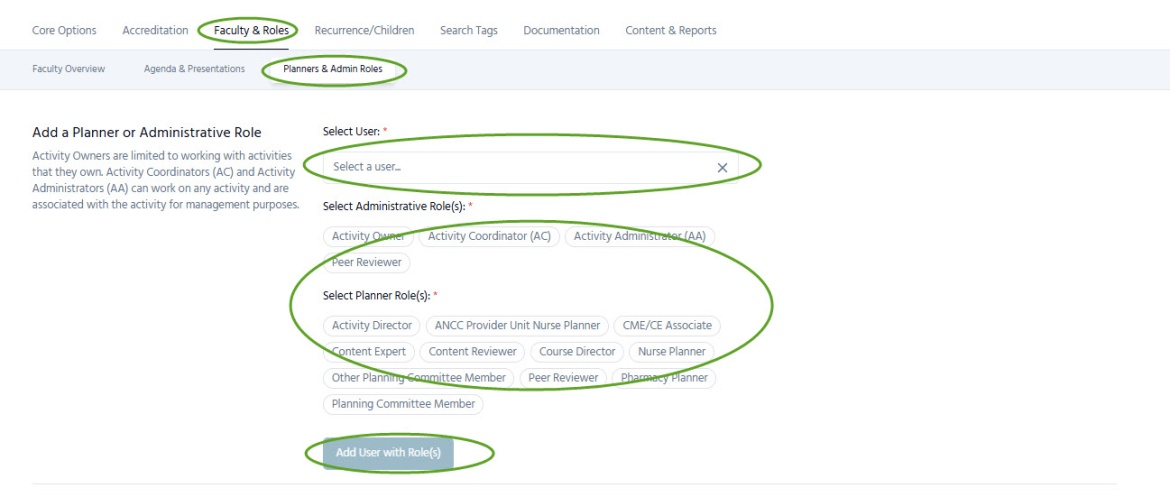Image resolution: width=1170 pixels, height=497 pixels.
Task: Enable the Content Reviewer planner role
Action: 472,351
